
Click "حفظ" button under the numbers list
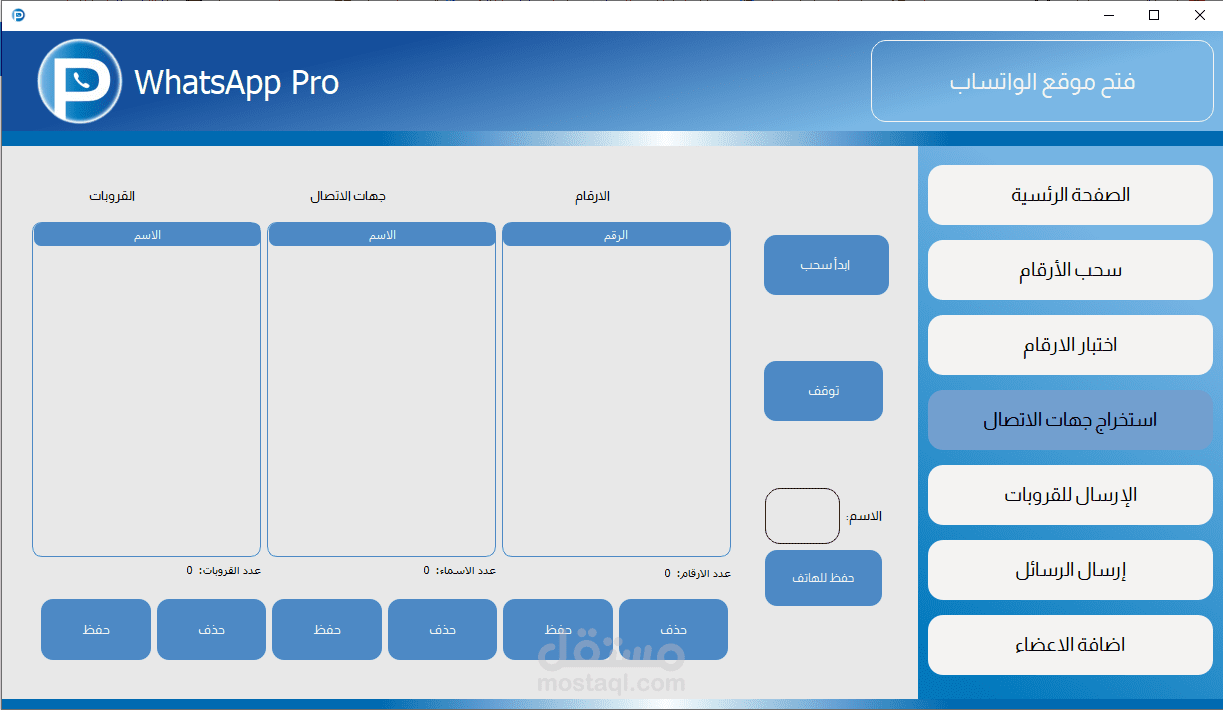point(558,630)
